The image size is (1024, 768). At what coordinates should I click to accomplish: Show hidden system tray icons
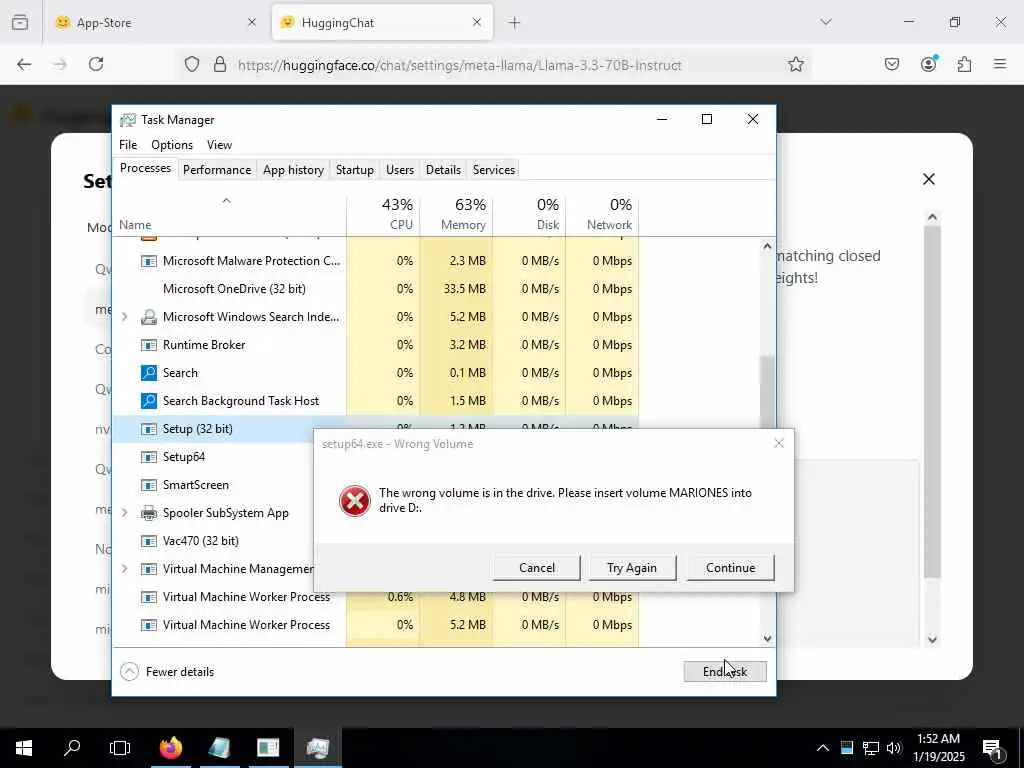point(823,748)
